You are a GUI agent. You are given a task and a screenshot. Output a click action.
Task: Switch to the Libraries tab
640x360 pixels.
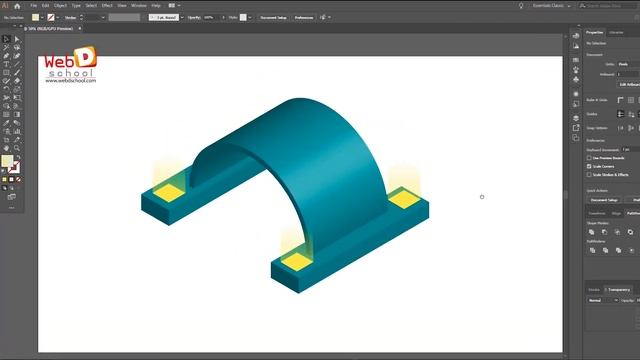pyautogui.click(x=616, y=32)
